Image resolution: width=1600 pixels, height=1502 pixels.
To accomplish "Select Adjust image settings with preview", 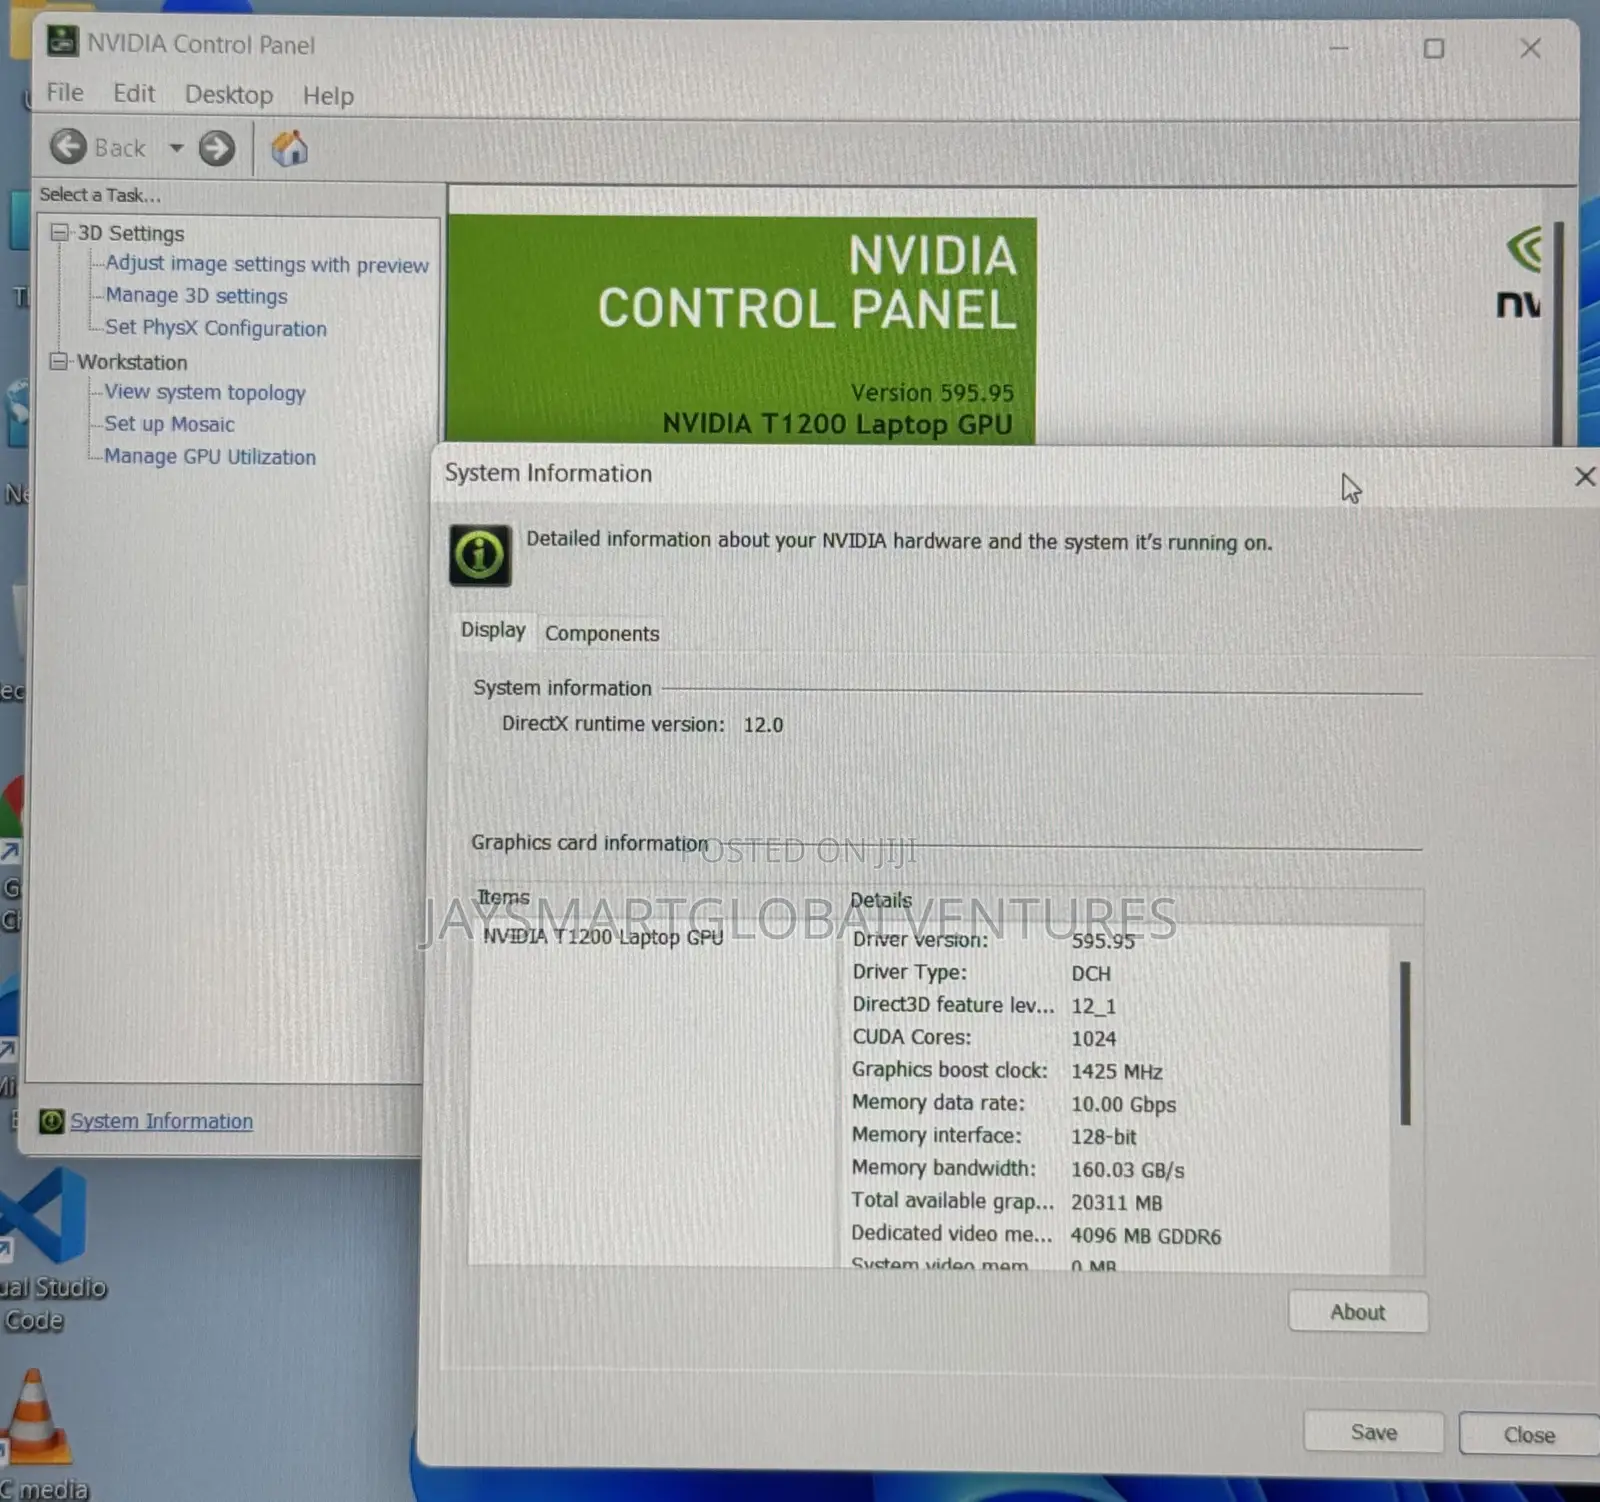I will point(267,264).
